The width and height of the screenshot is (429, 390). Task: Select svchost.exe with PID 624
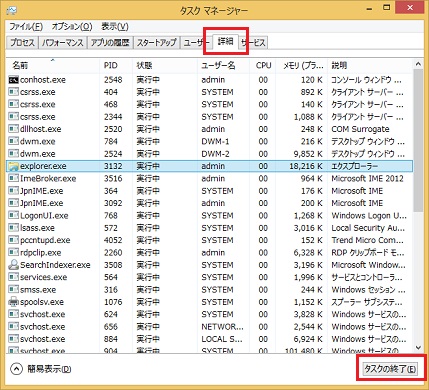click(x=210, y=314)
